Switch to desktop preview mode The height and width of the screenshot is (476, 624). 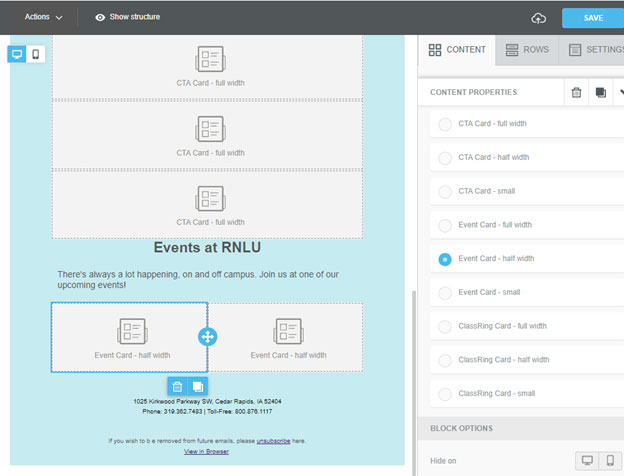pyautogui.click(x=17, y=54)
